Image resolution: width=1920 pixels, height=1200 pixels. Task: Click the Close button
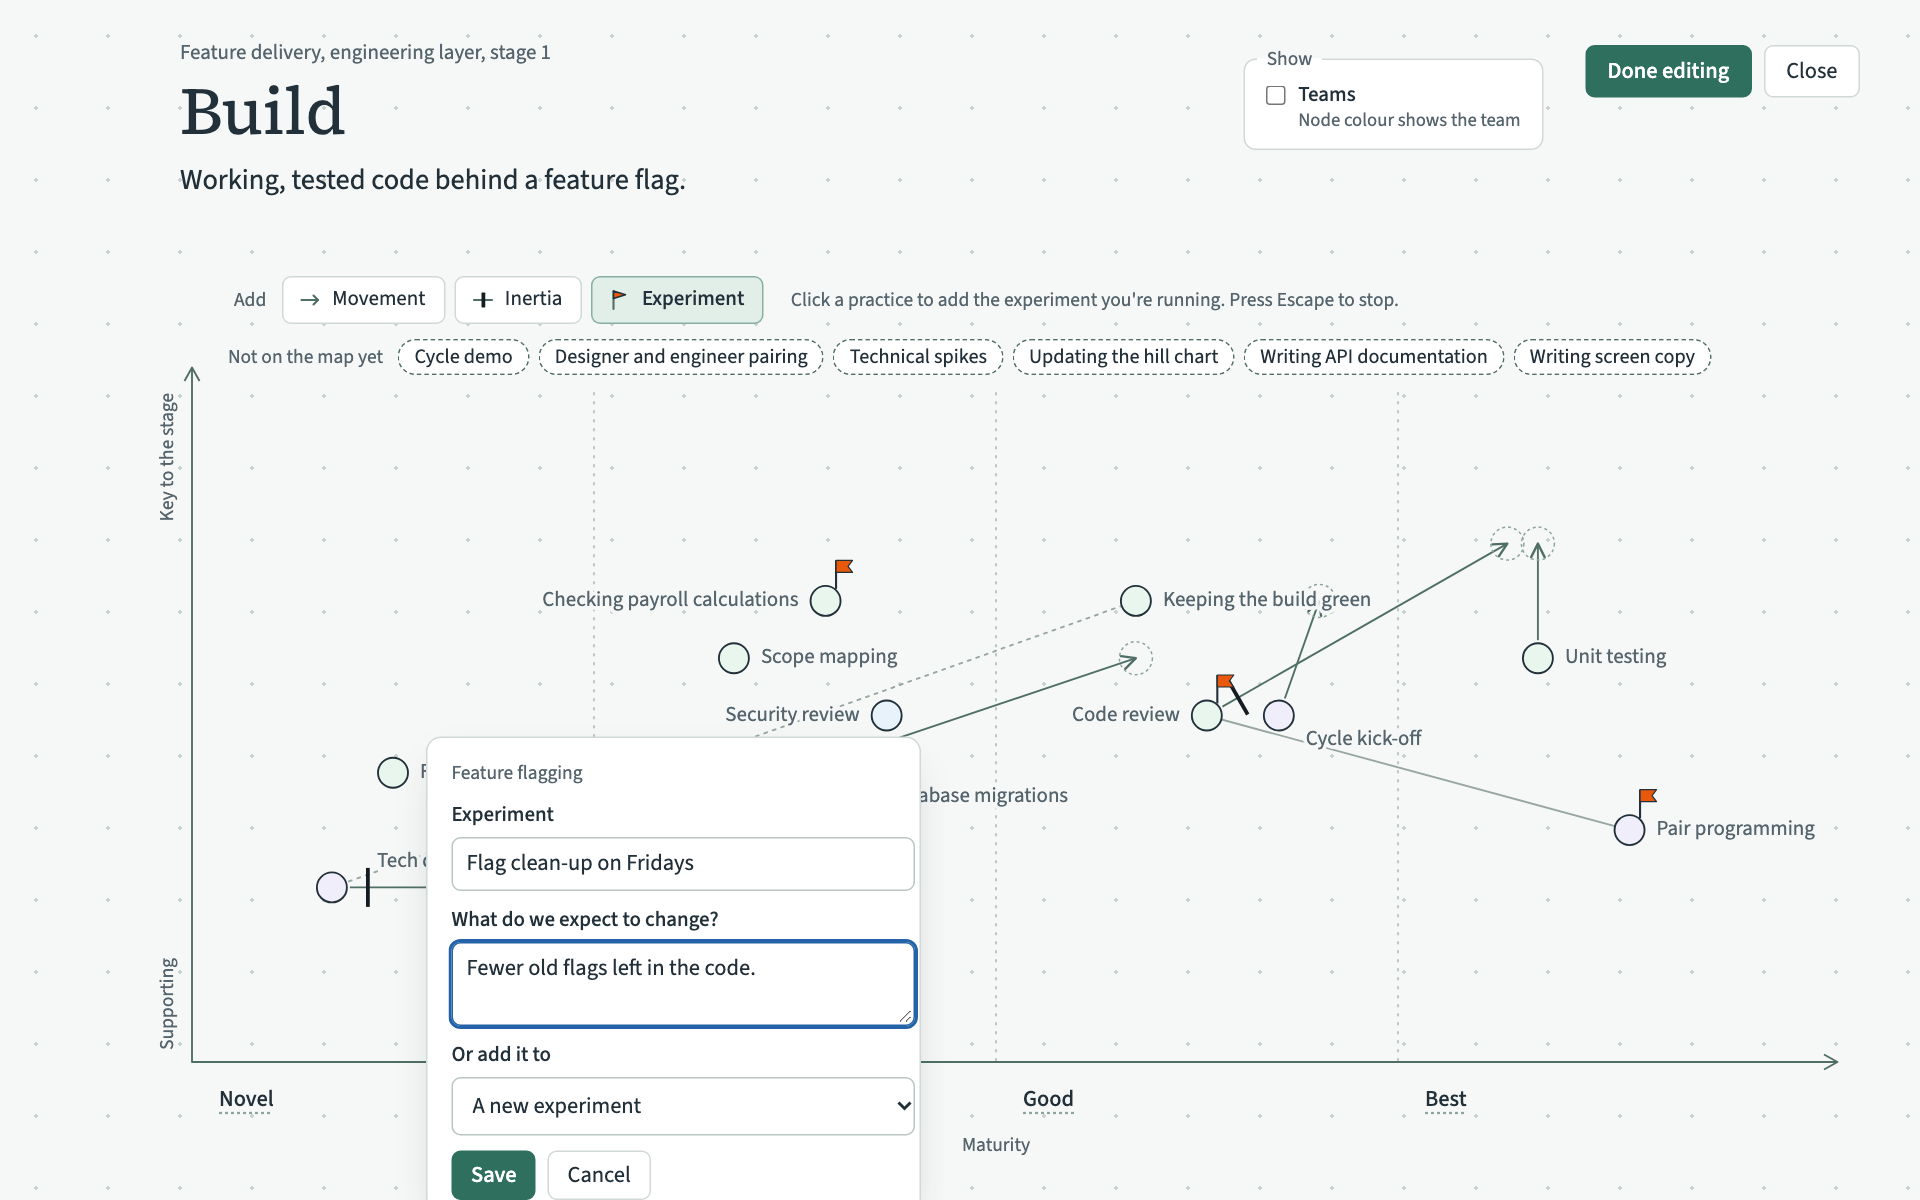pos(1811,71)
